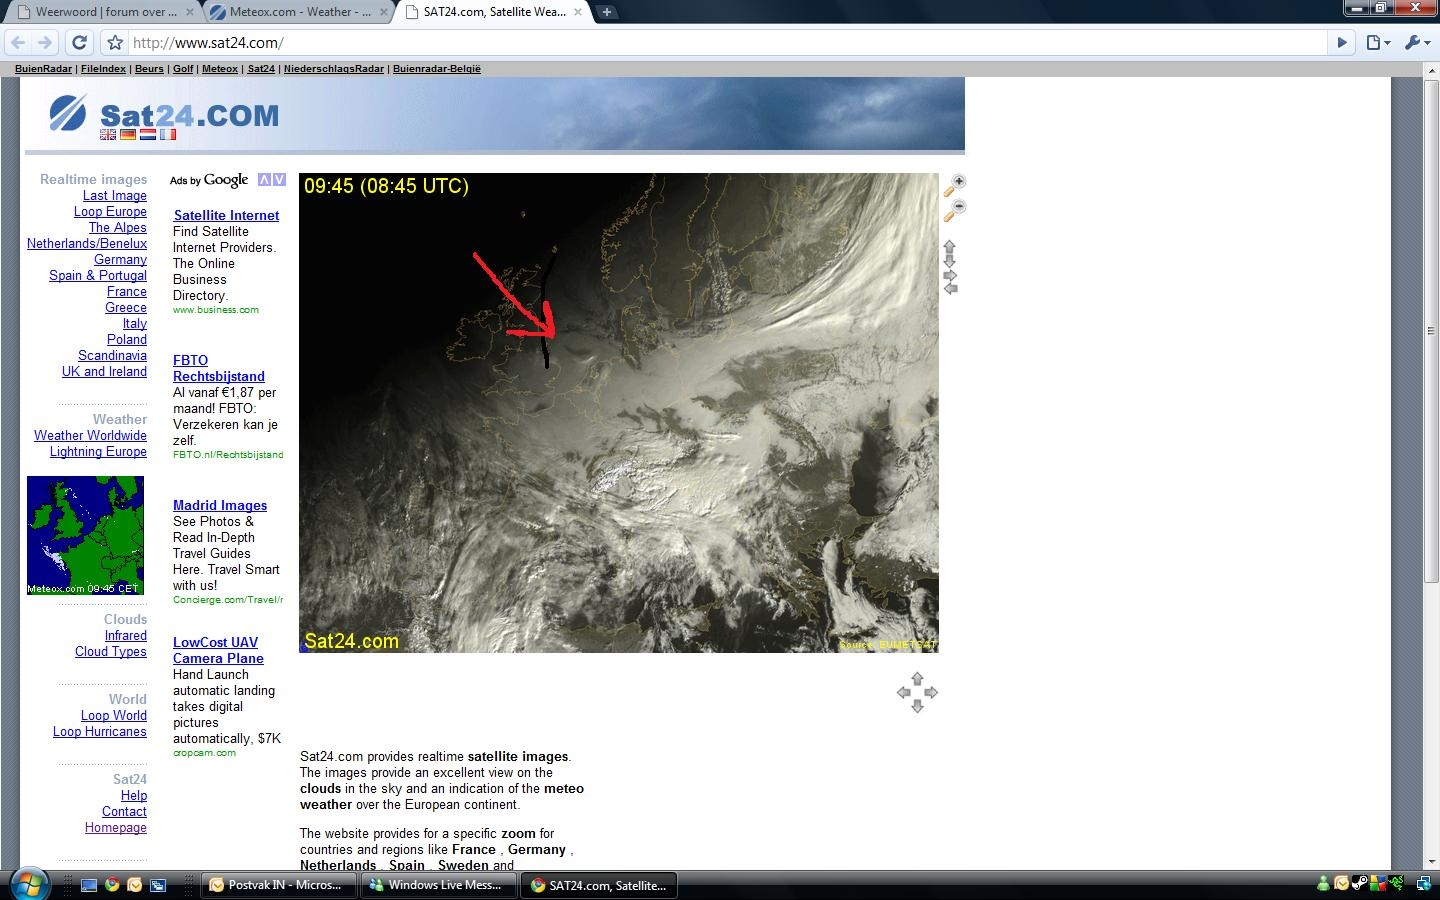Pan the satellite map up
The height and width of the screenshot is (900, 1440).
pyautogui.click(x=950, y=246)
